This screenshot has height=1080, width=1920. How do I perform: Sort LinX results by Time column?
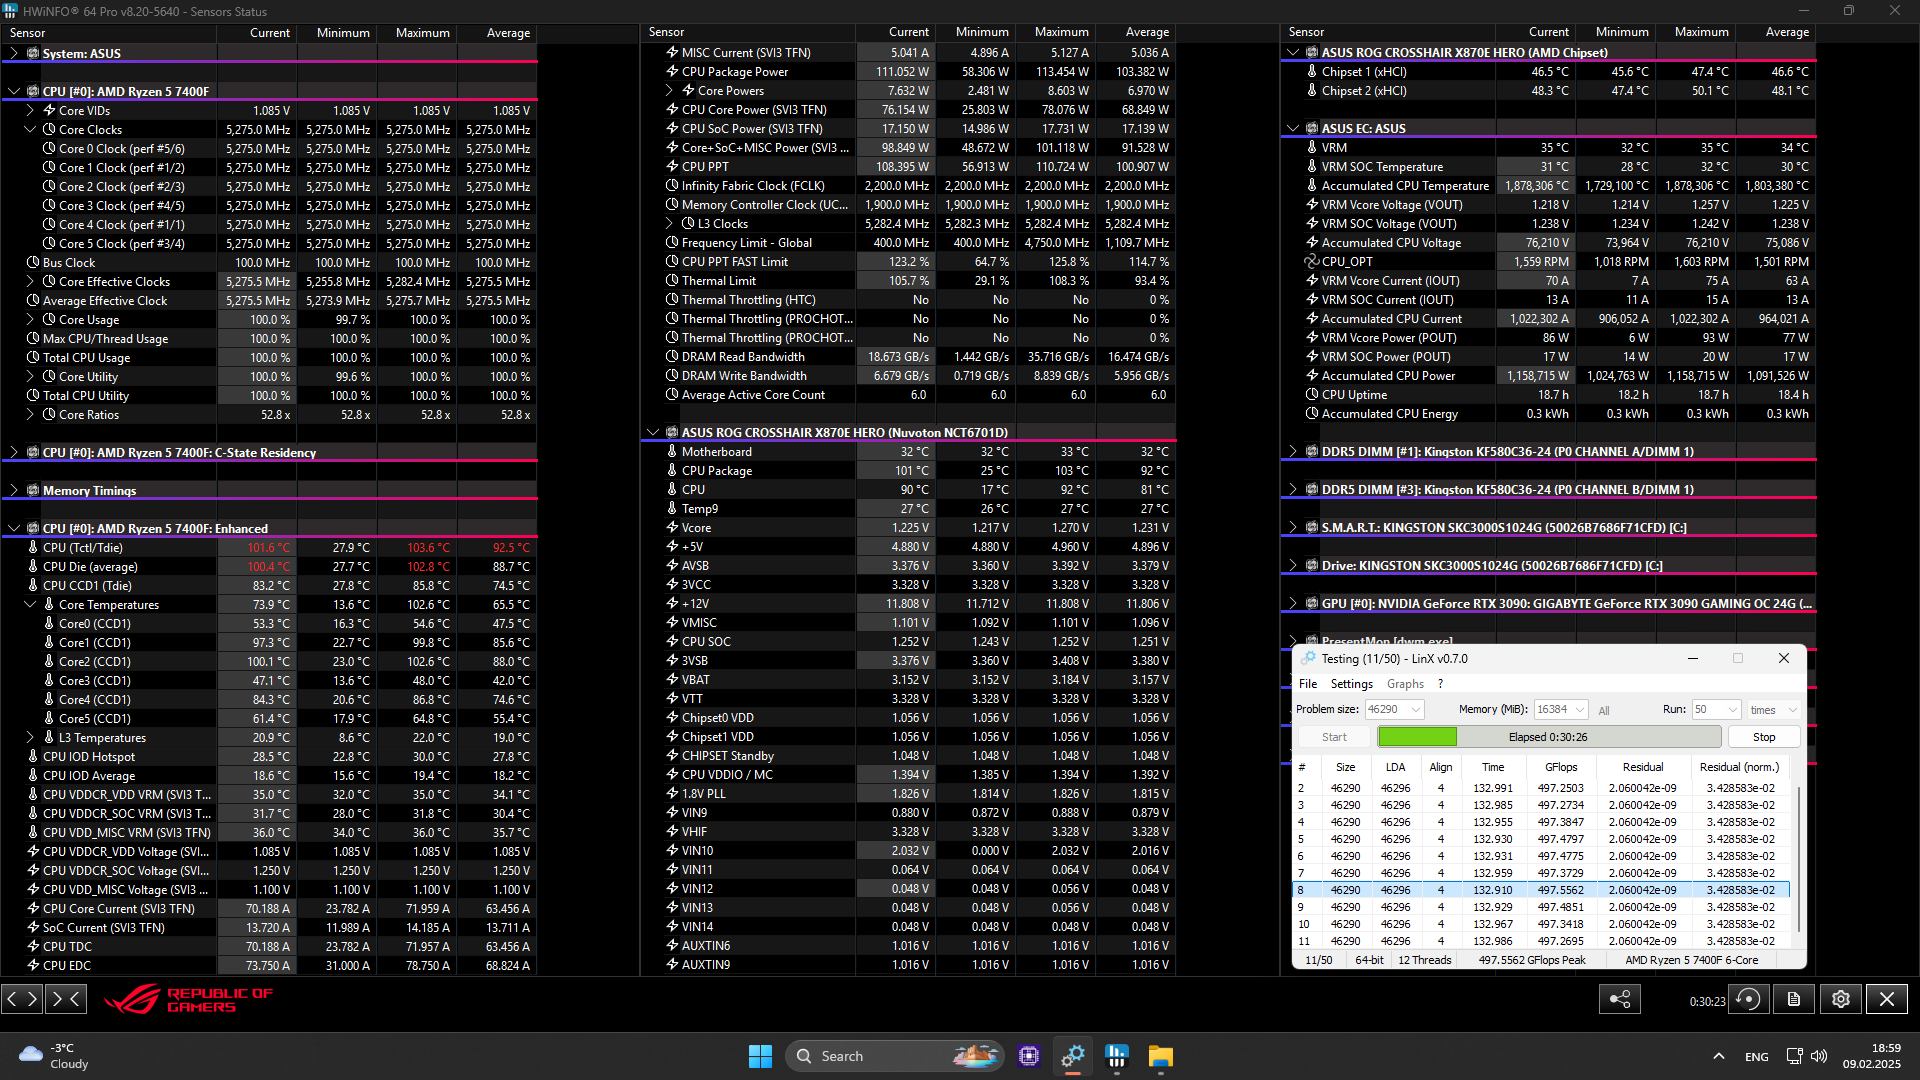pyautogui.click(x=1493, y=767)
